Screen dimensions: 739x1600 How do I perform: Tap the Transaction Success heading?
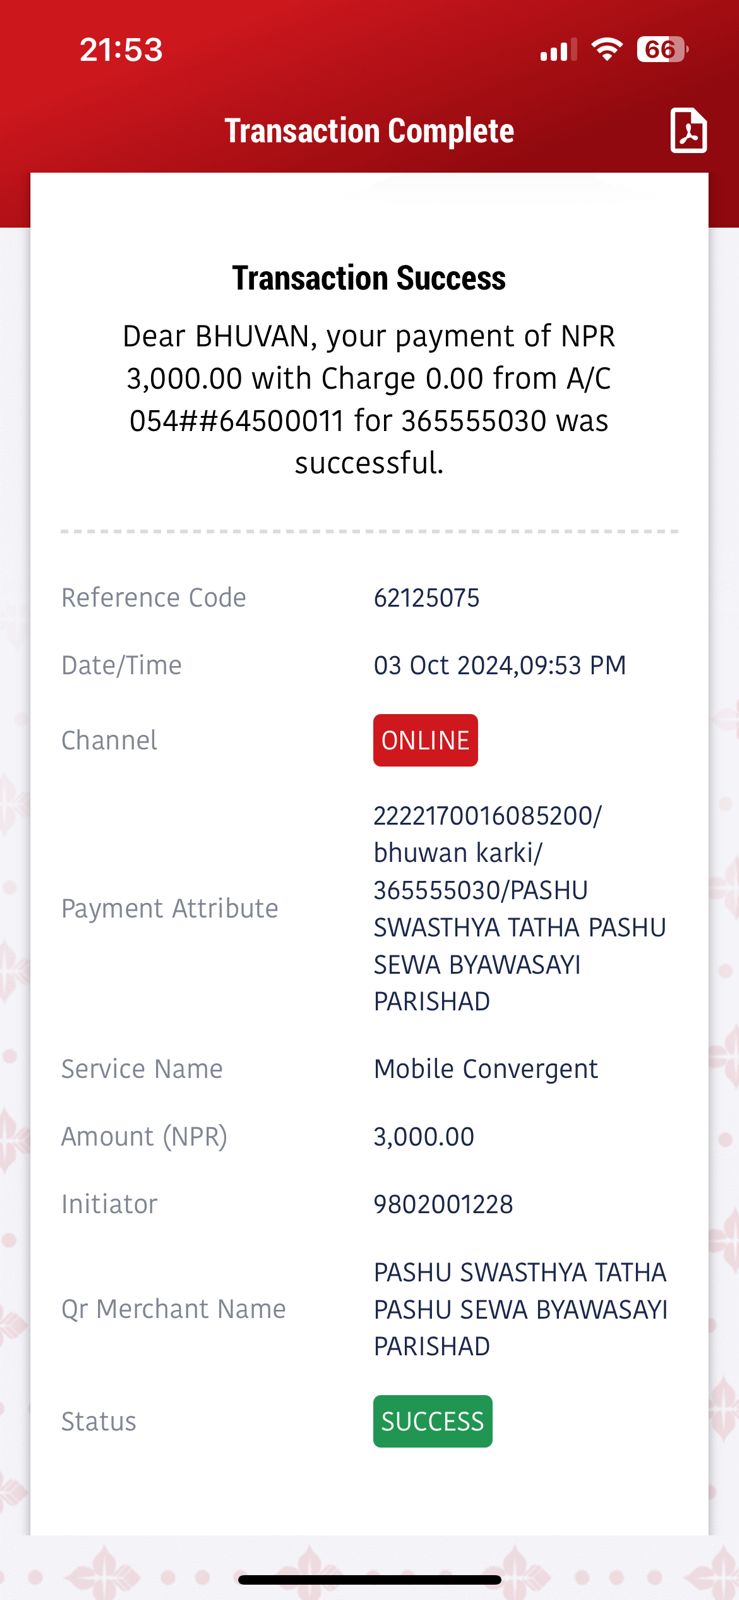click(x=369, y=278)
